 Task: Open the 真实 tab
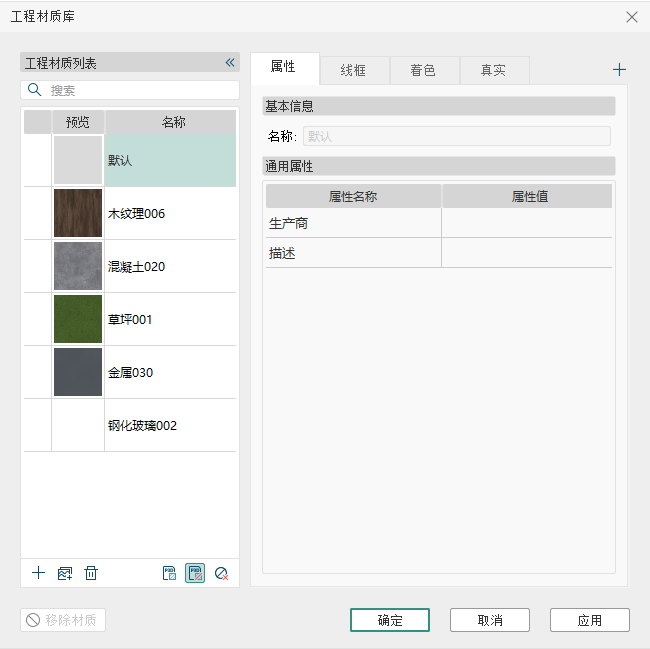pyautogui.click(x=493, y=70)
